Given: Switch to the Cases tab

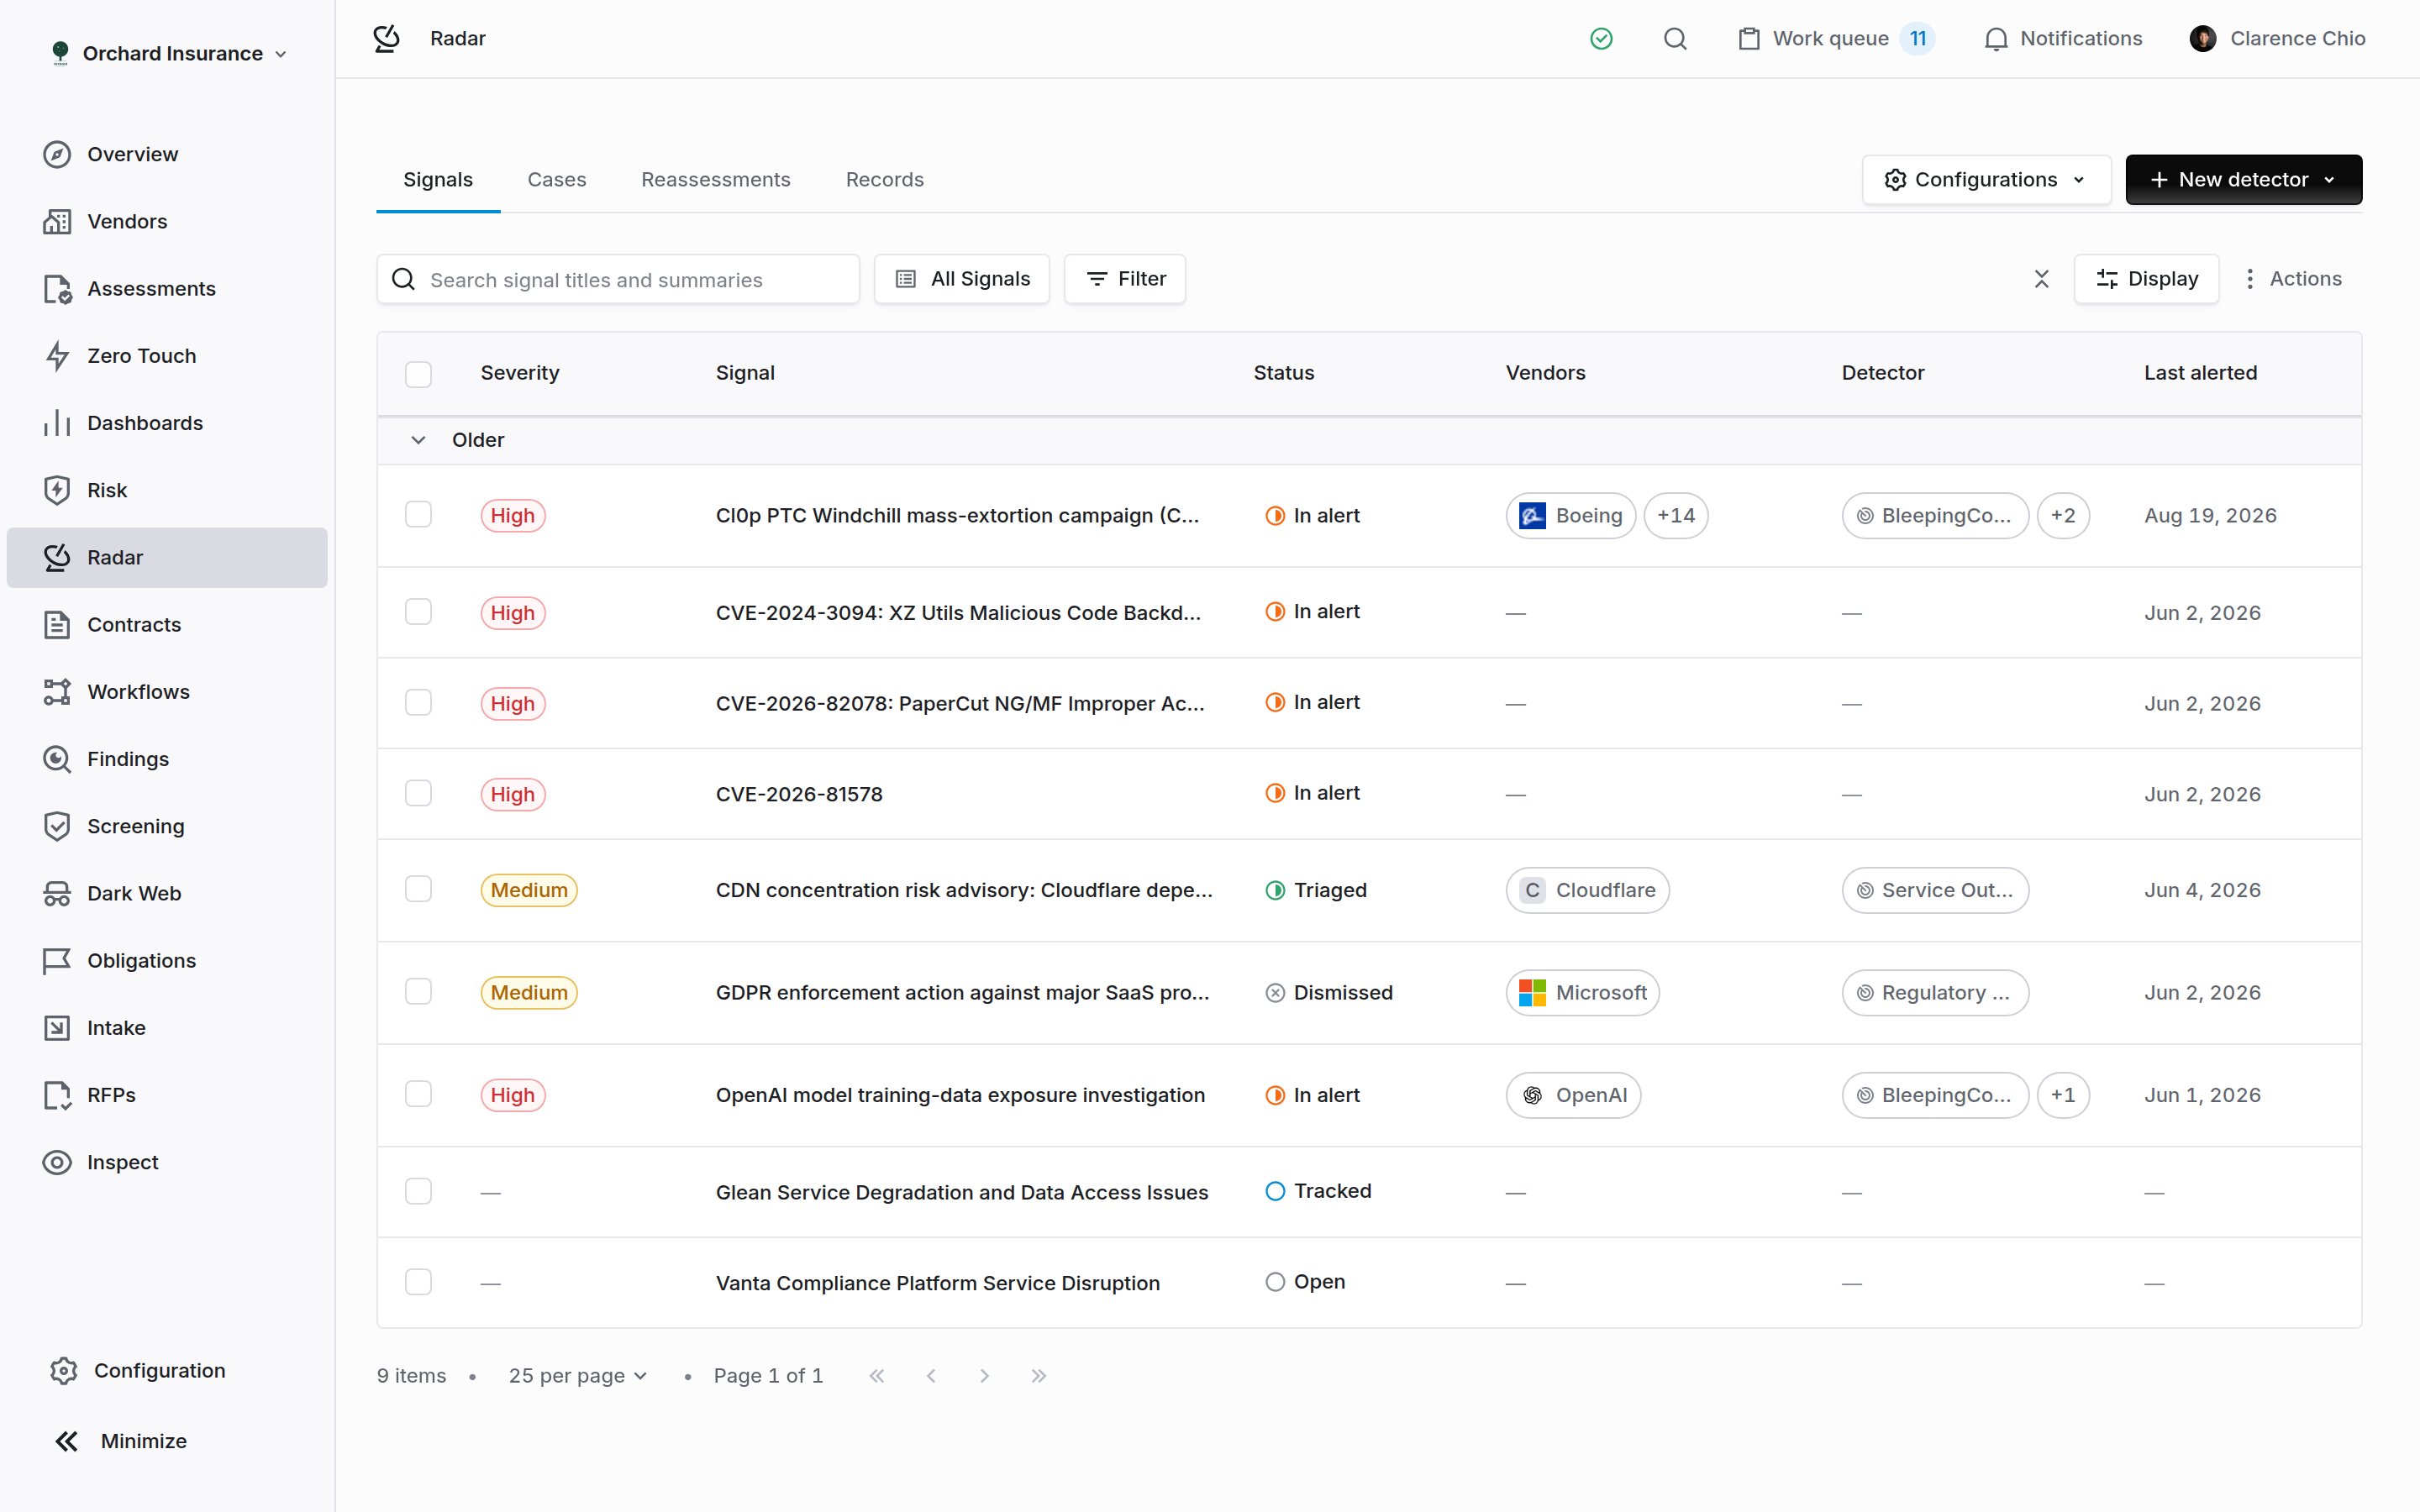Looking at the screenshot, I should pyautogui.click(x=556, y=180).
